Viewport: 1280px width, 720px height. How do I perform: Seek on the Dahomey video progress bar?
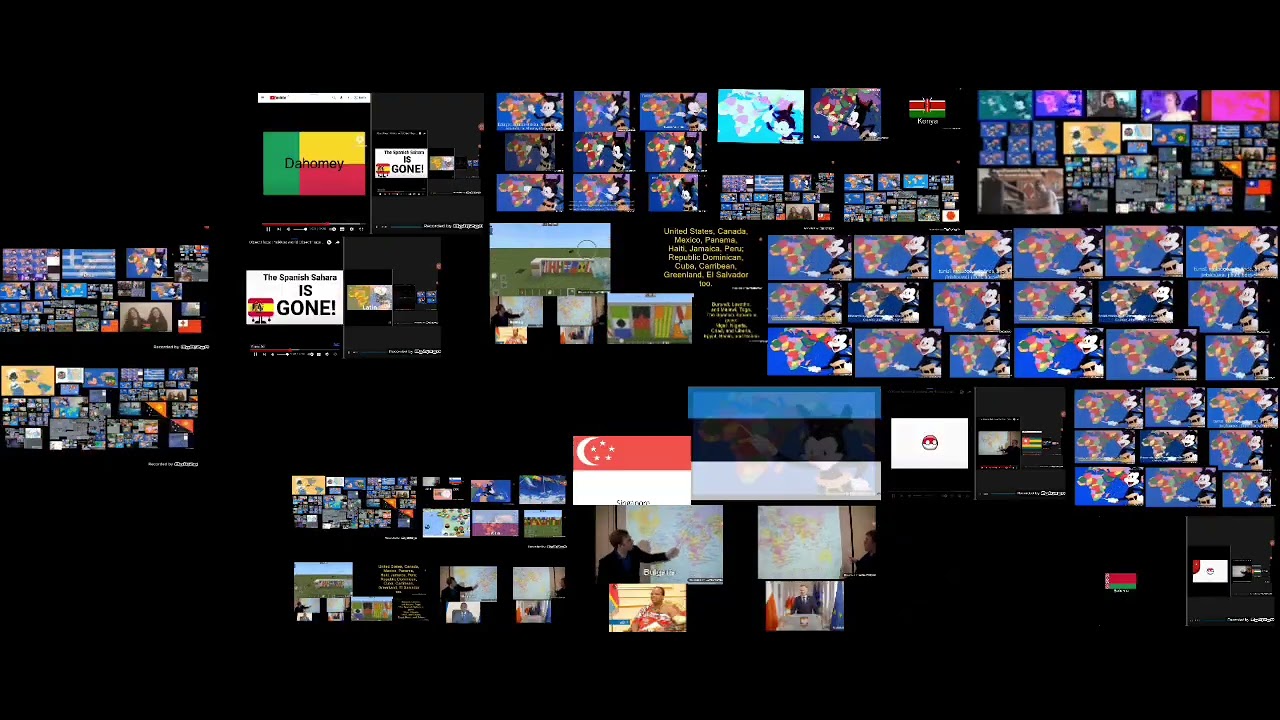(x=314, y=224)
